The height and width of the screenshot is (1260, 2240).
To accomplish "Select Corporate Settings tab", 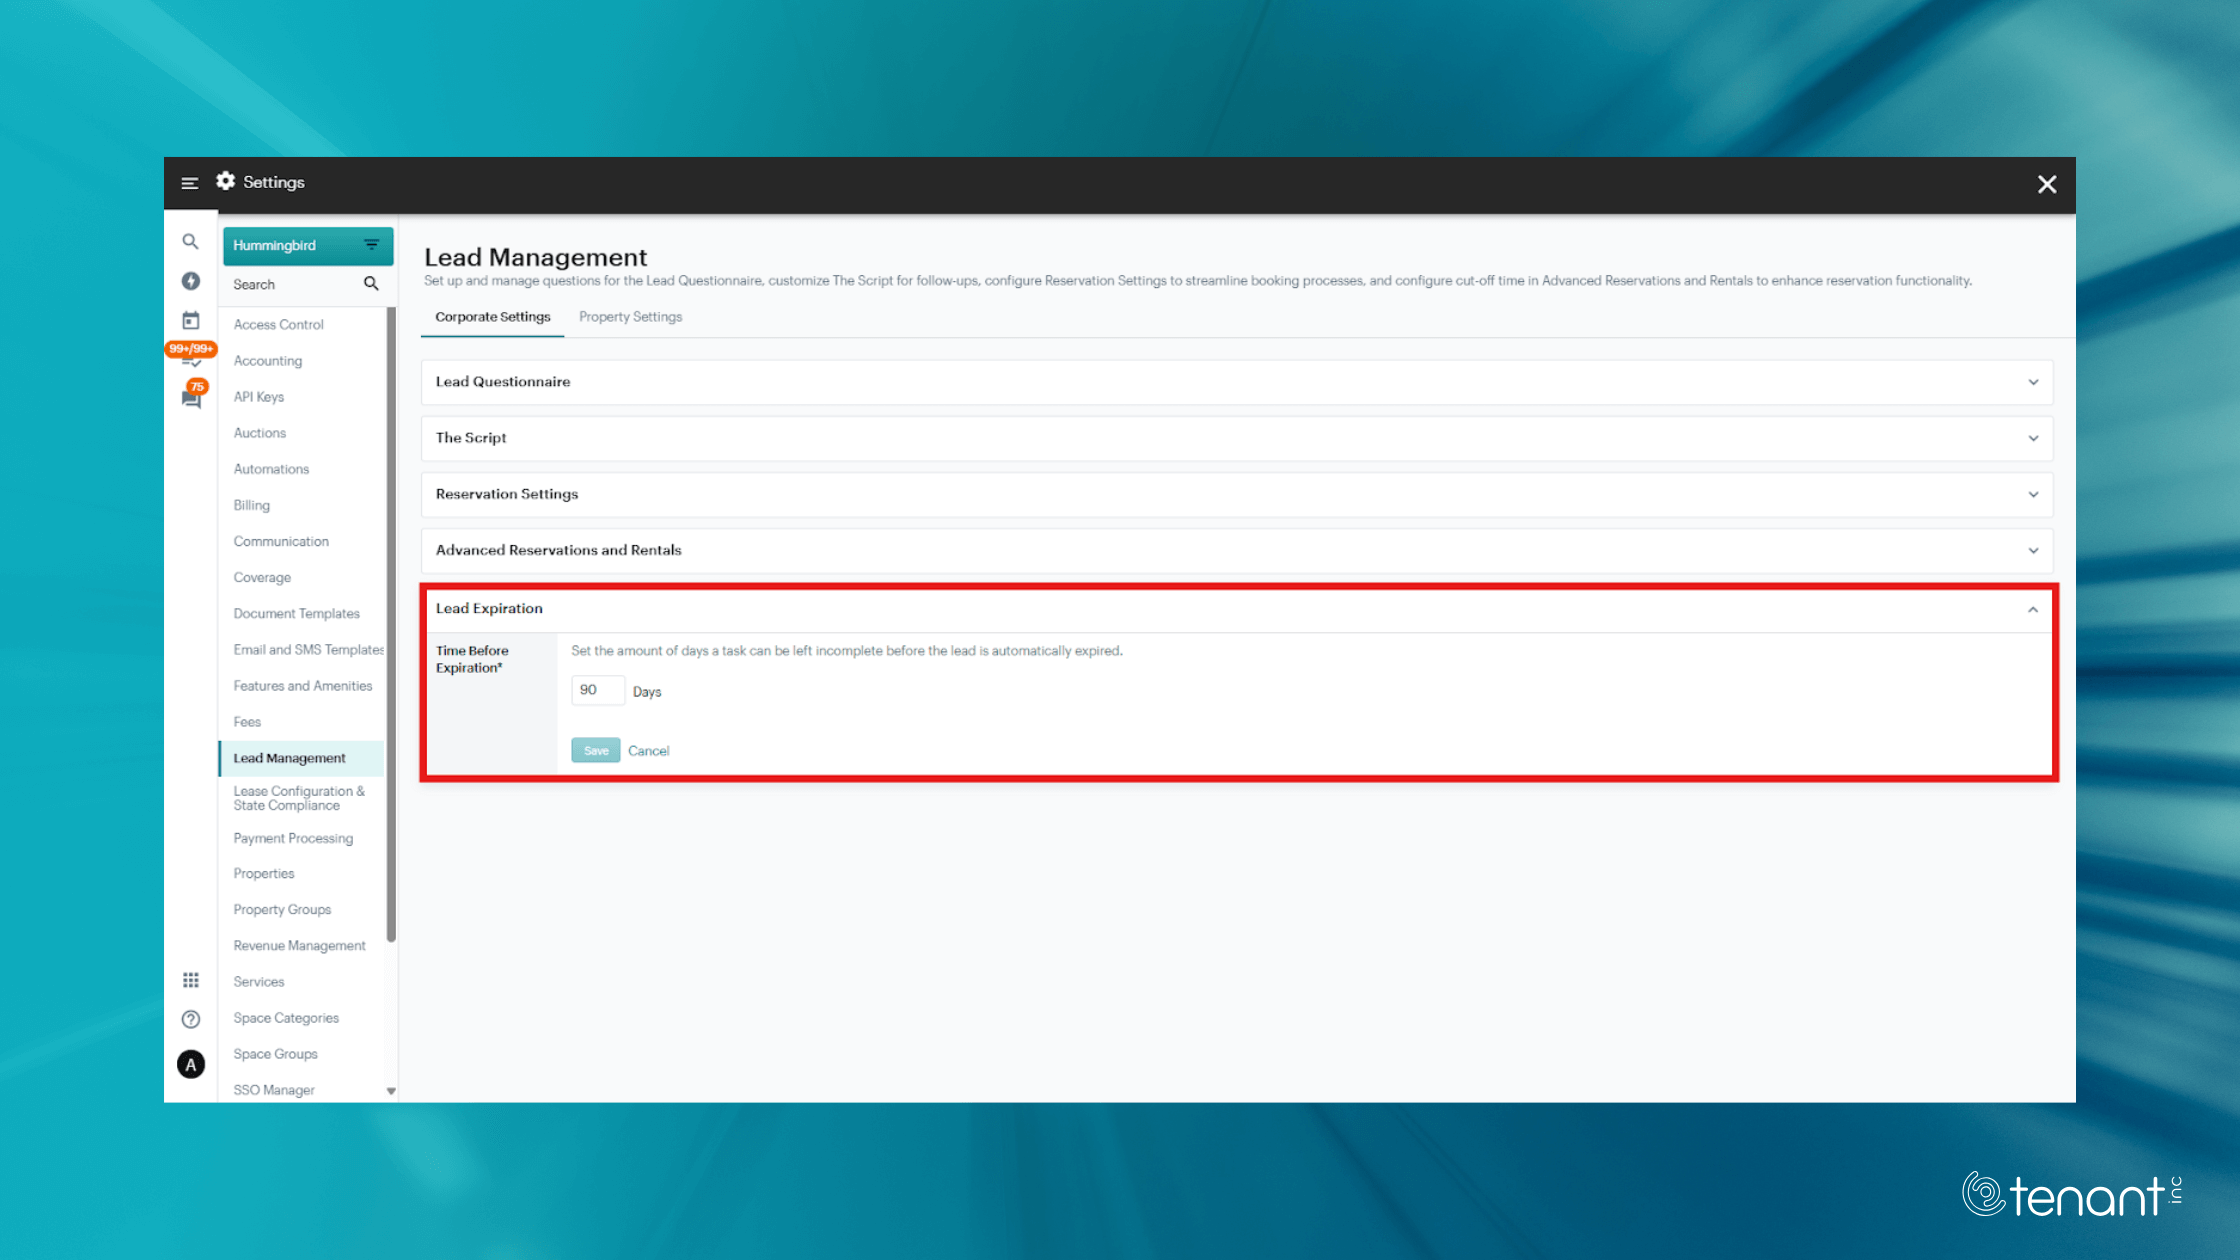I will pyautogui.click(x=492, y=317).
